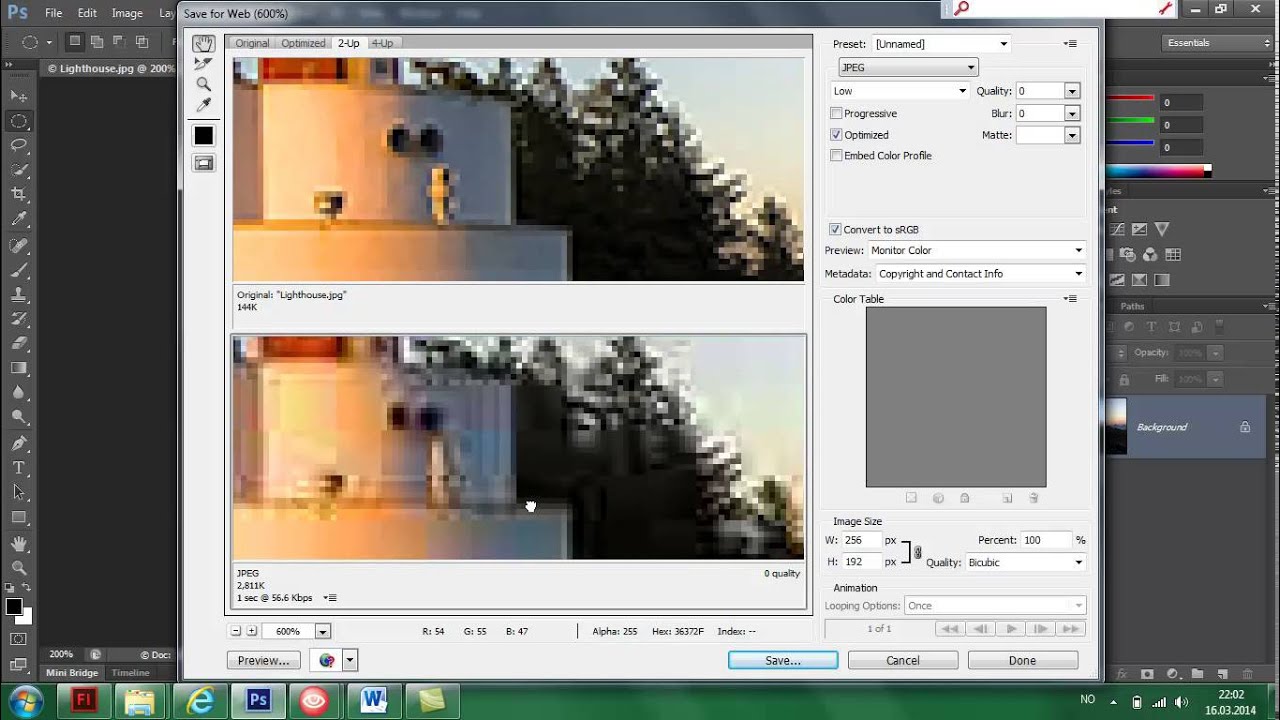Click the zoom in plus button

tap(252, 631)
